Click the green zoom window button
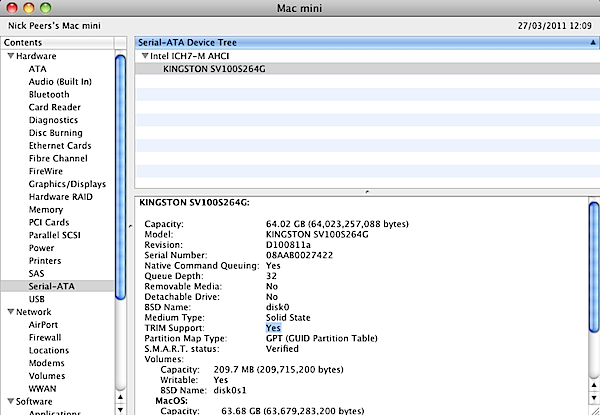Screen dimensions: 600x415 coord(46,8)
